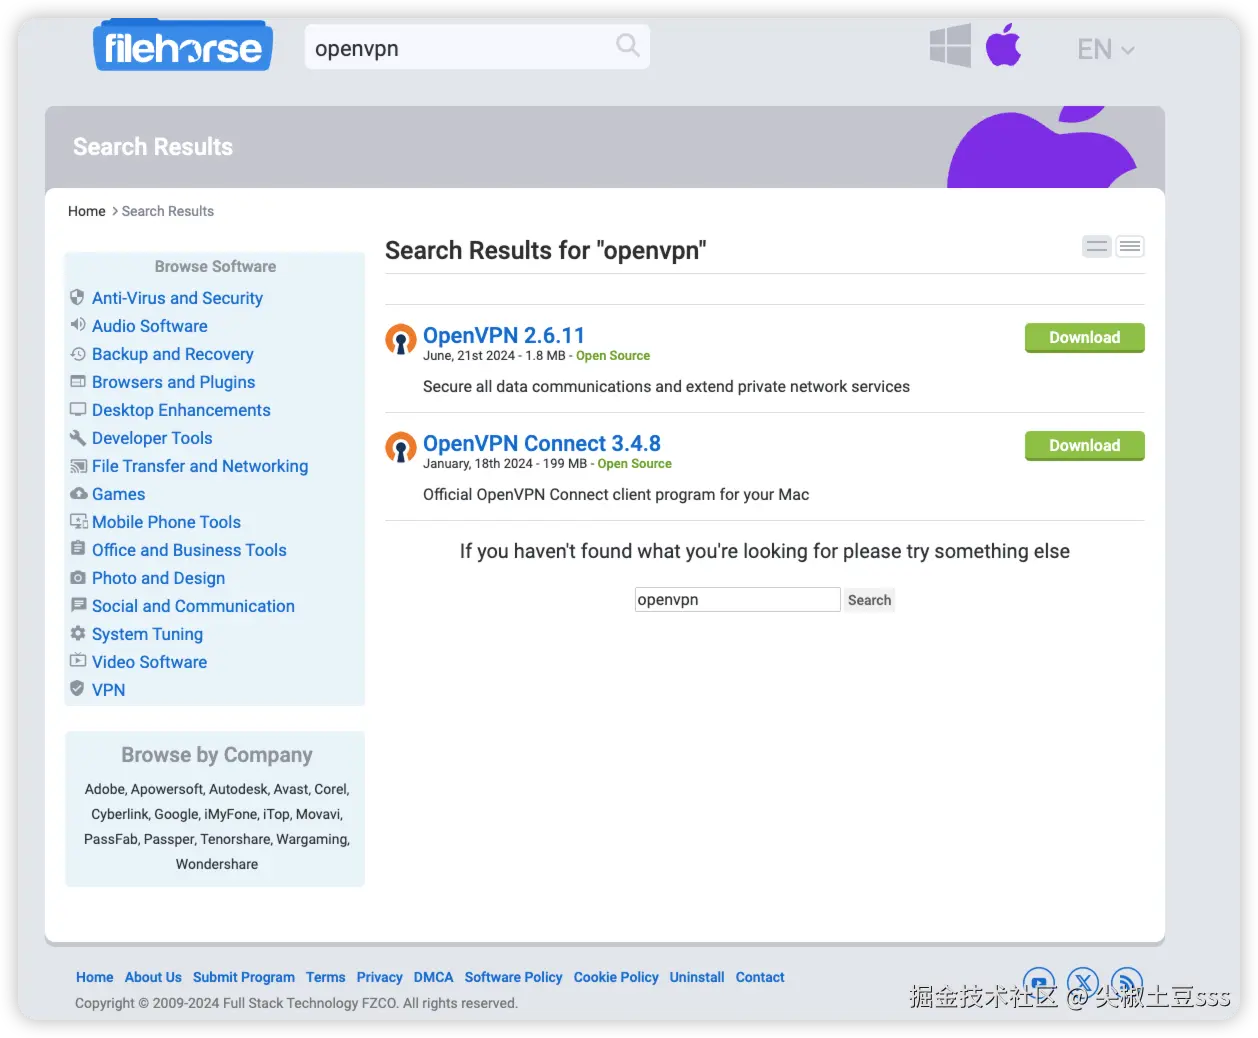The image size is (1258, 1038).
Task: Open Games category link
Action: tap(118, 494)
